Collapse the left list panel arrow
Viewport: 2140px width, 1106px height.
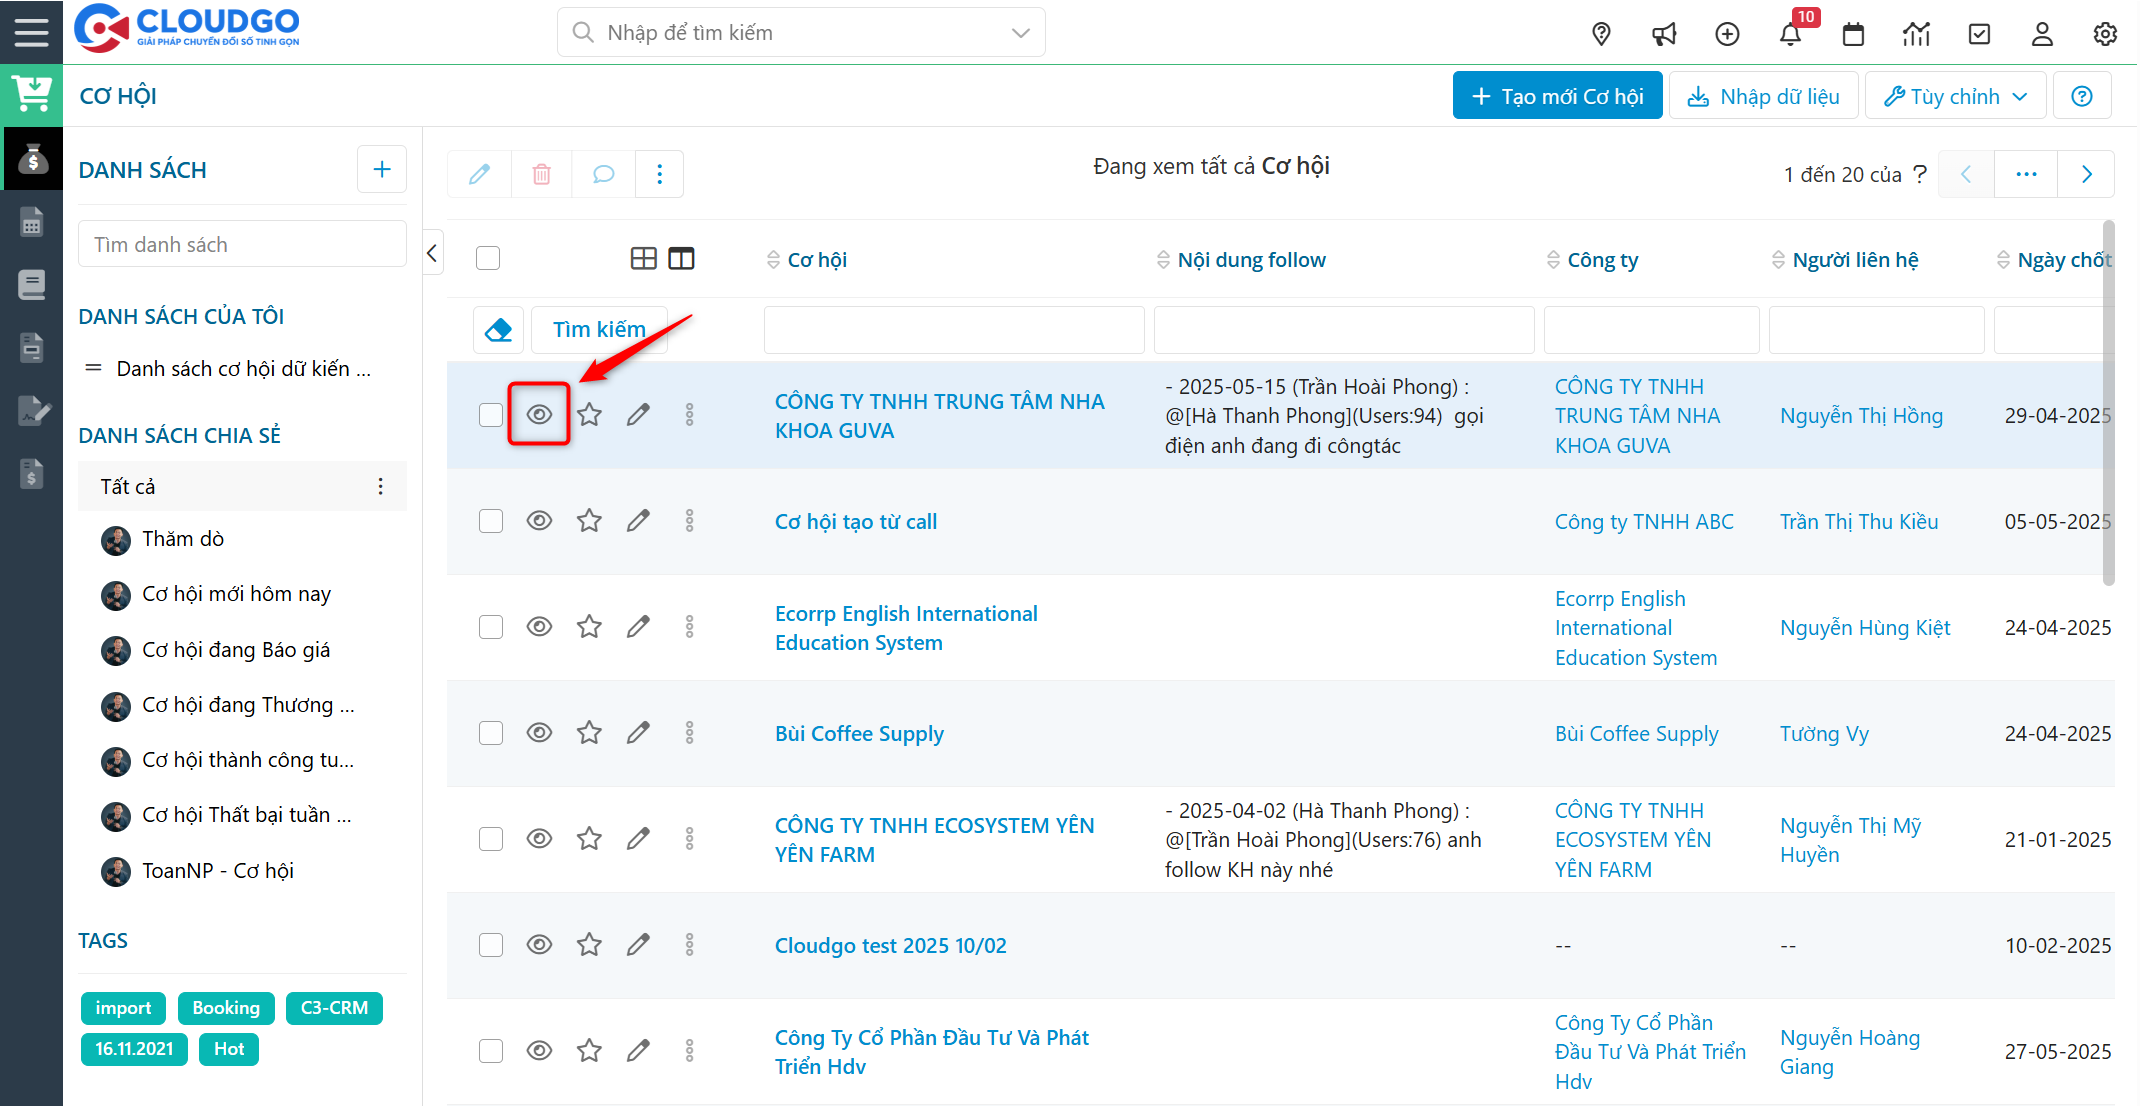[x=432, y=253]
